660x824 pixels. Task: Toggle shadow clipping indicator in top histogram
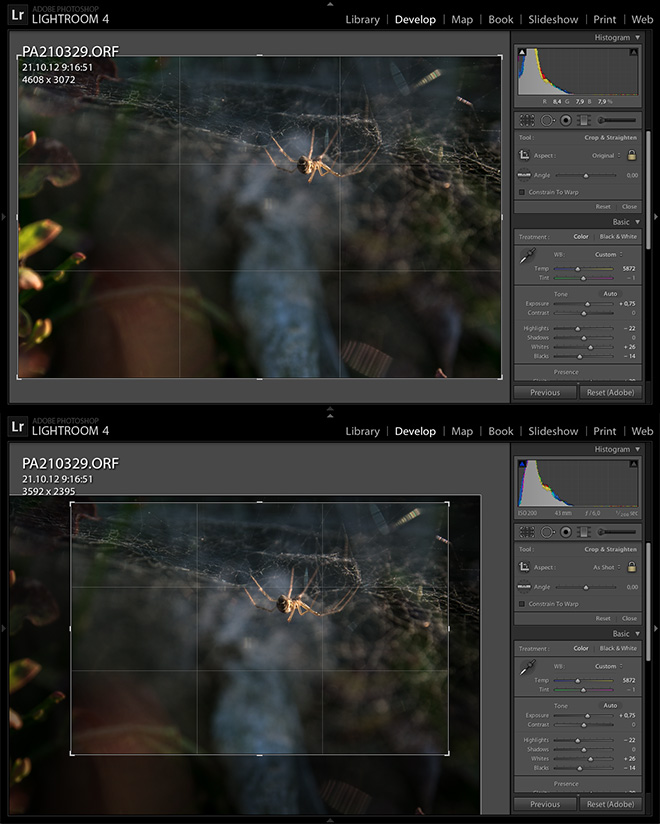tap(522, 52)
